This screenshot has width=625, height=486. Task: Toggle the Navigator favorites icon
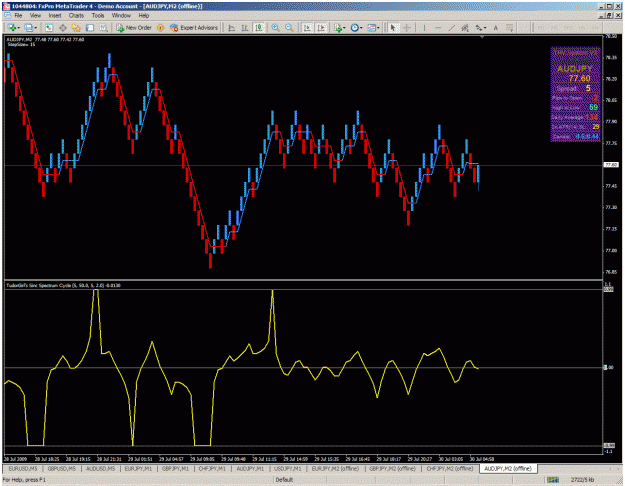[x=76, y=28]
